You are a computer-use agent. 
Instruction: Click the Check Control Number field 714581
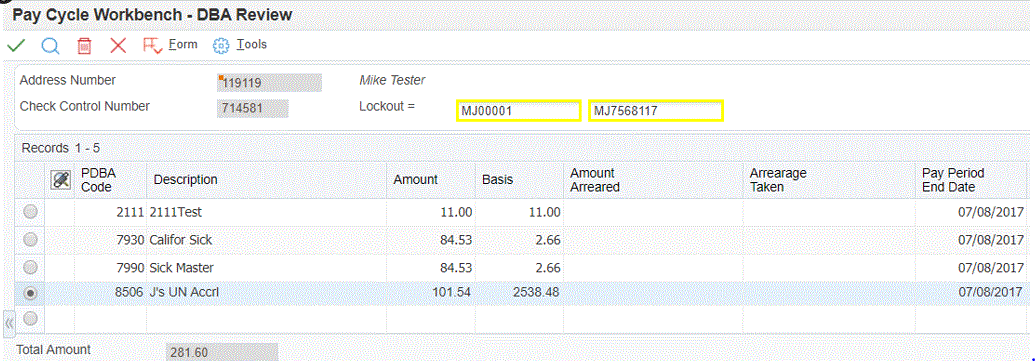coord(252,109)
